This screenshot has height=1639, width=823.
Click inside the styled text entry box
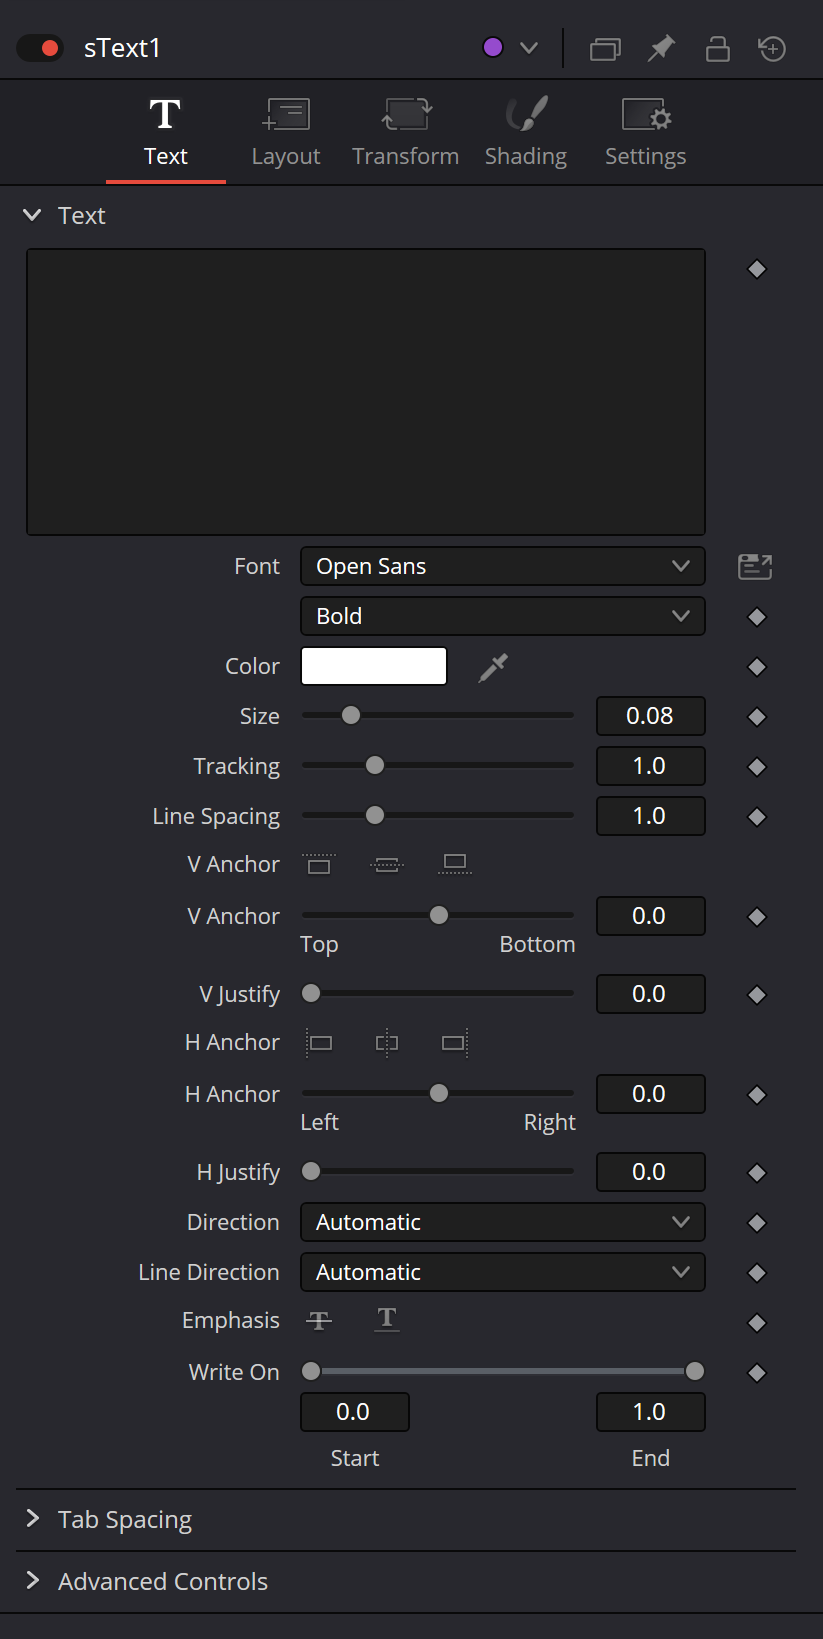(x=366, y=392)
